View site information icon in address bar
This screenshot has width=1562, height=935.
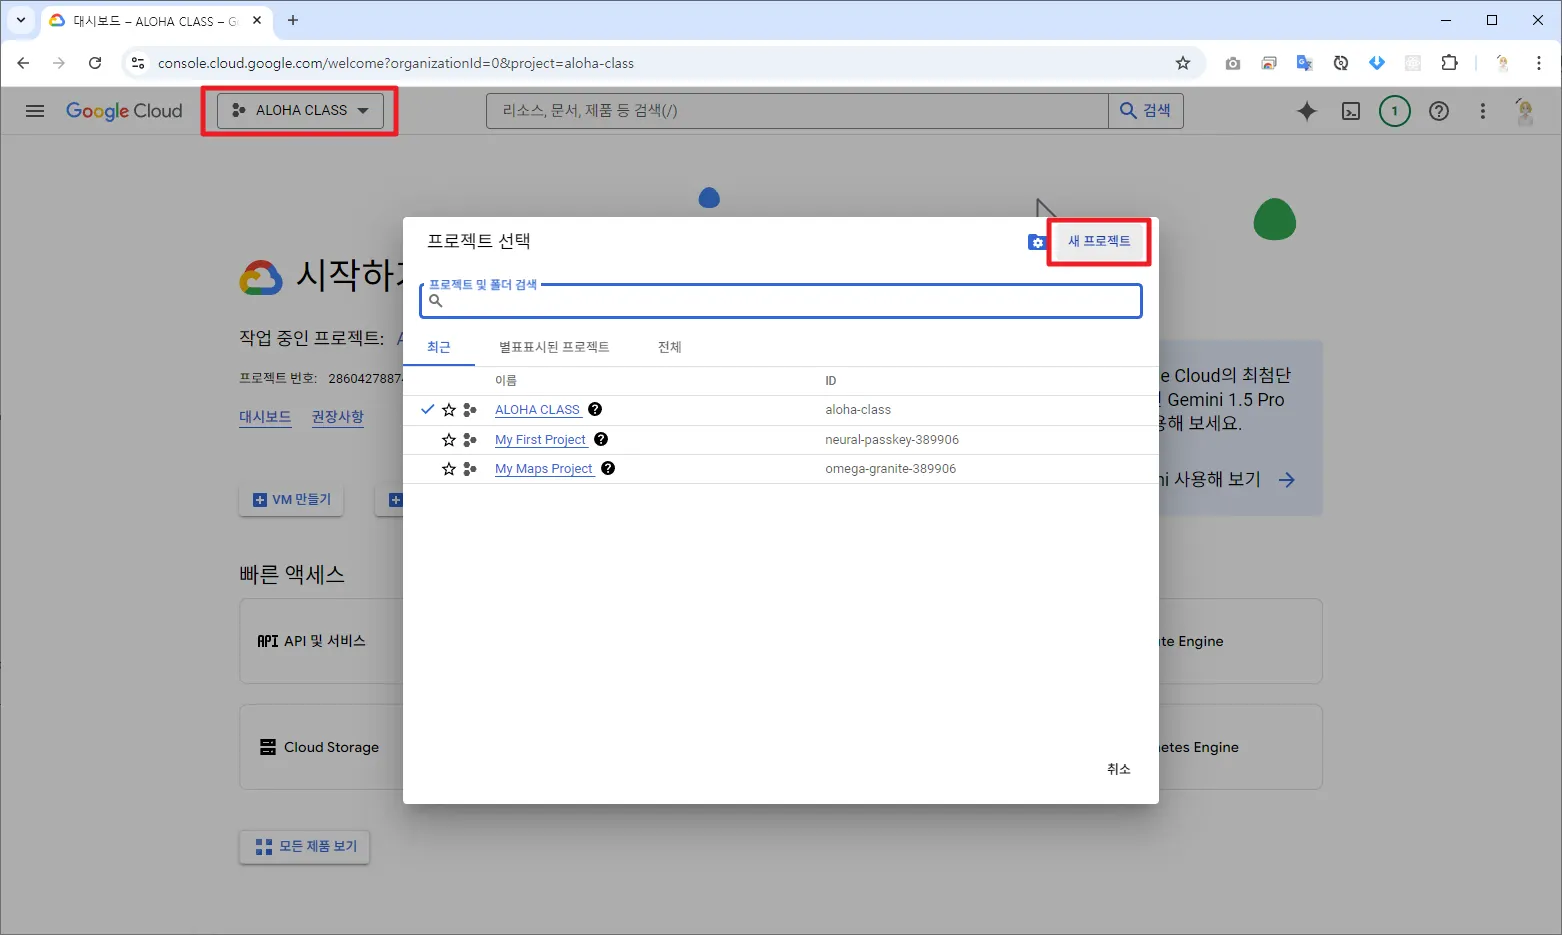[138, 63]
